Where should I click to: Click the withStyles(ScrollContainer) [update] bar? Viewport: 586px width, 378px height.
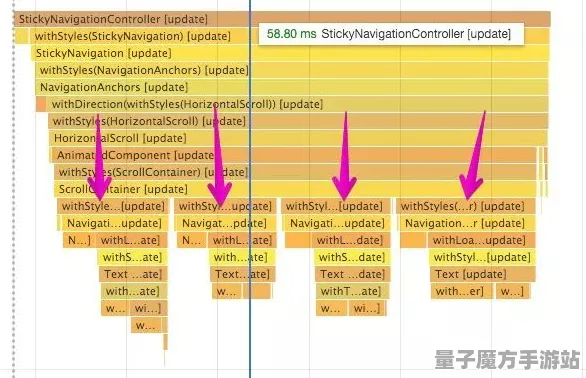coord(295,172)
